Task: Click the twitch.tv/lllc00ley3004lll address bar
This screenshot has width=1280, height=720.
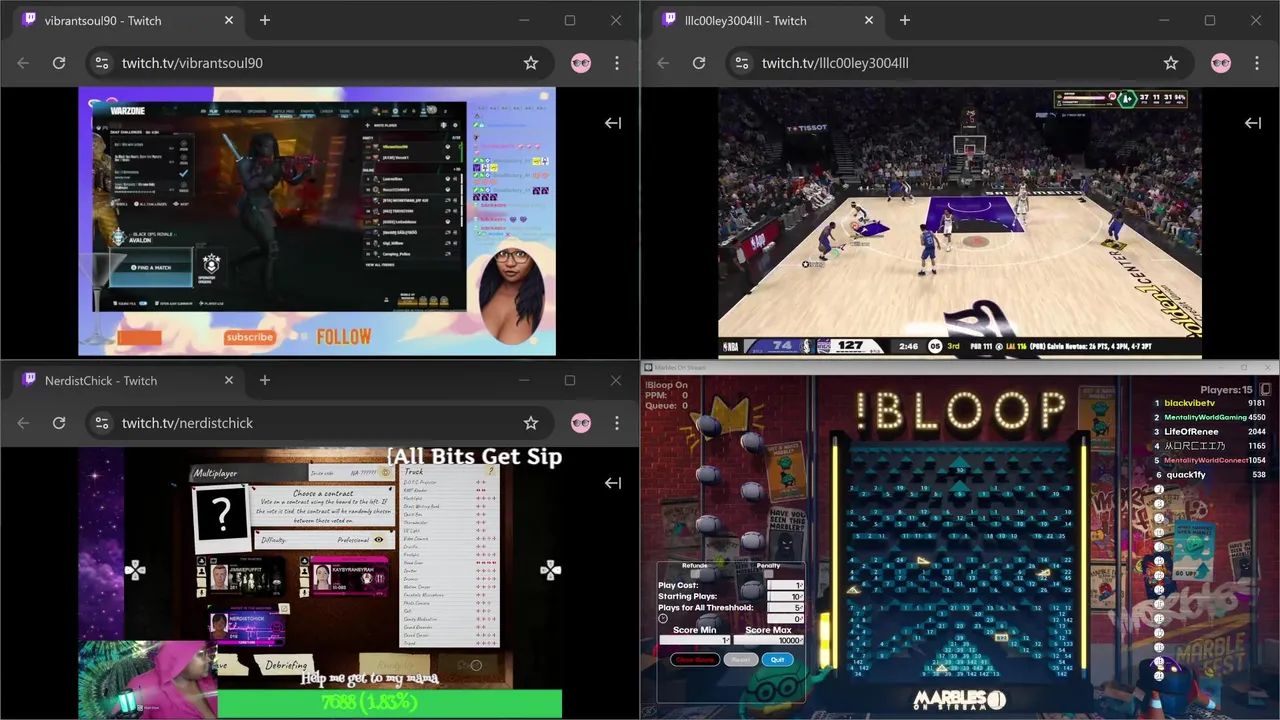Action: point(958,63)
